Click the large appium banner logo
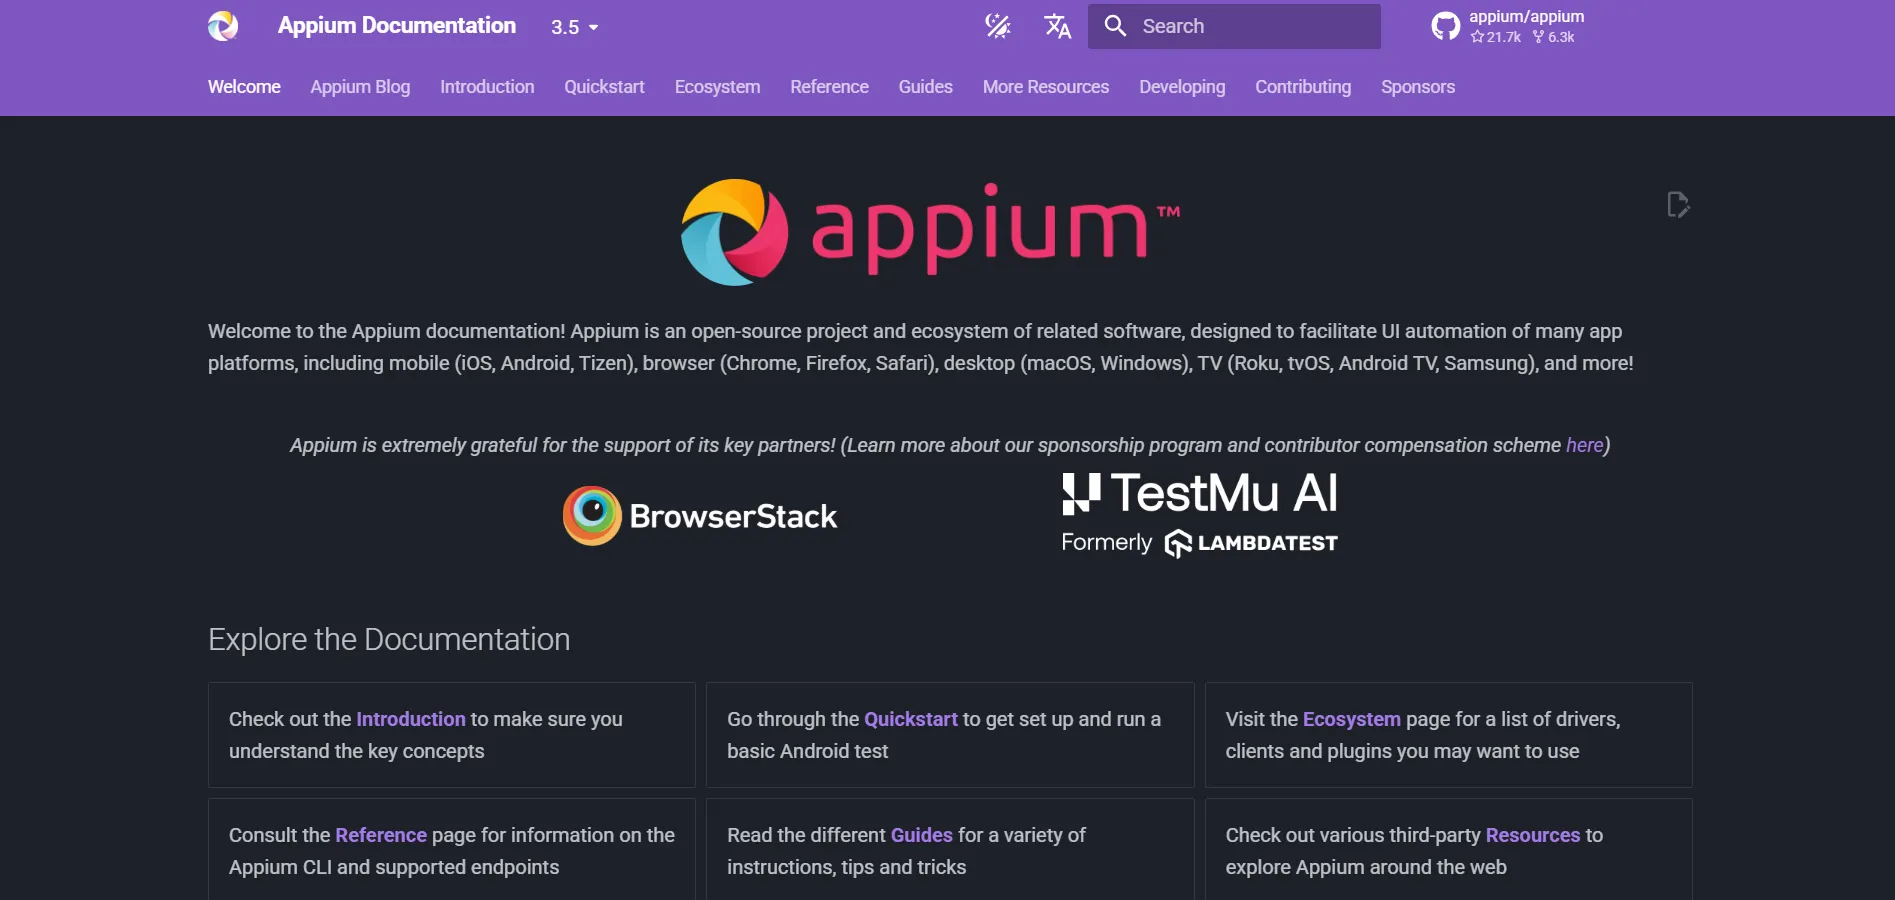 pyautogui.click(x=930, y=231)
